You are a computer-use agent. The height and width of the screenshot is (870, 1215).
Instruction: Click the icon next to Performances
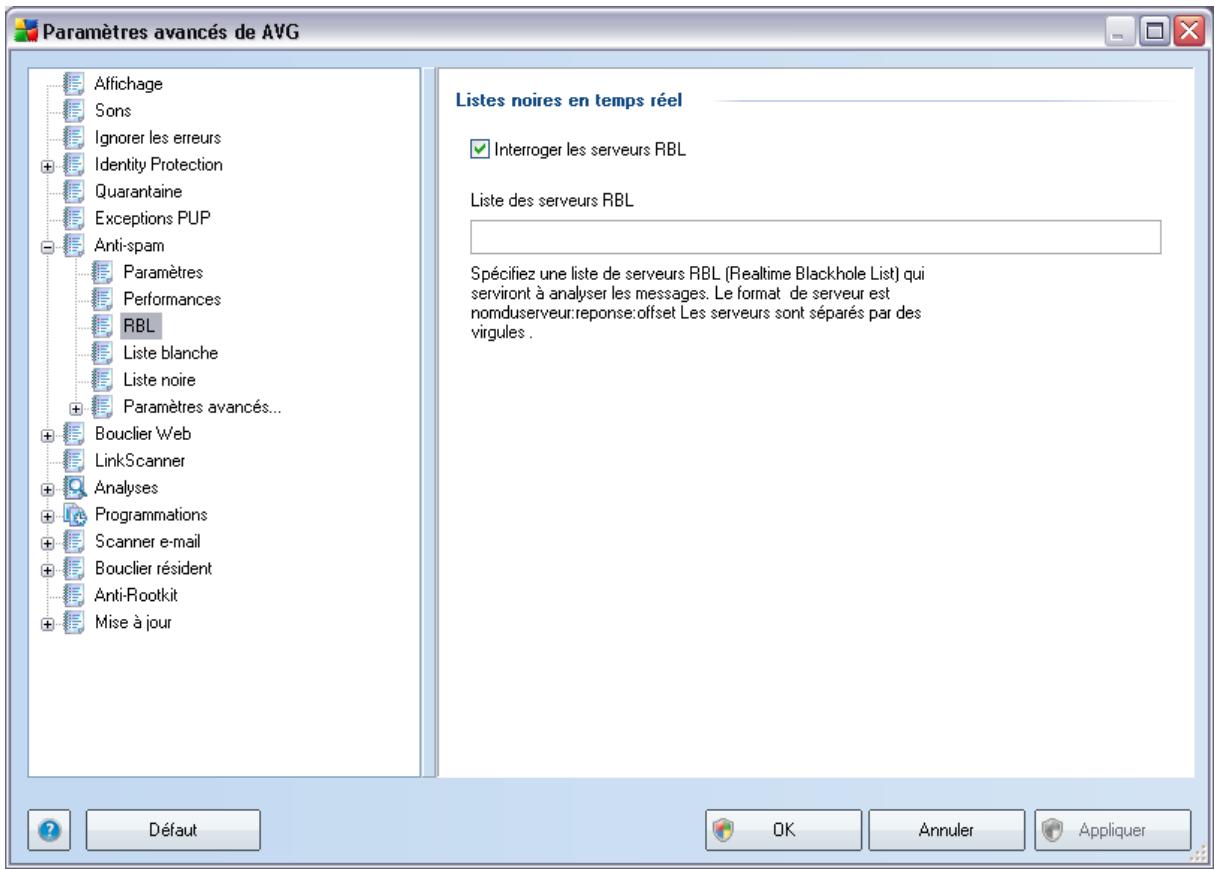[101, 298]
